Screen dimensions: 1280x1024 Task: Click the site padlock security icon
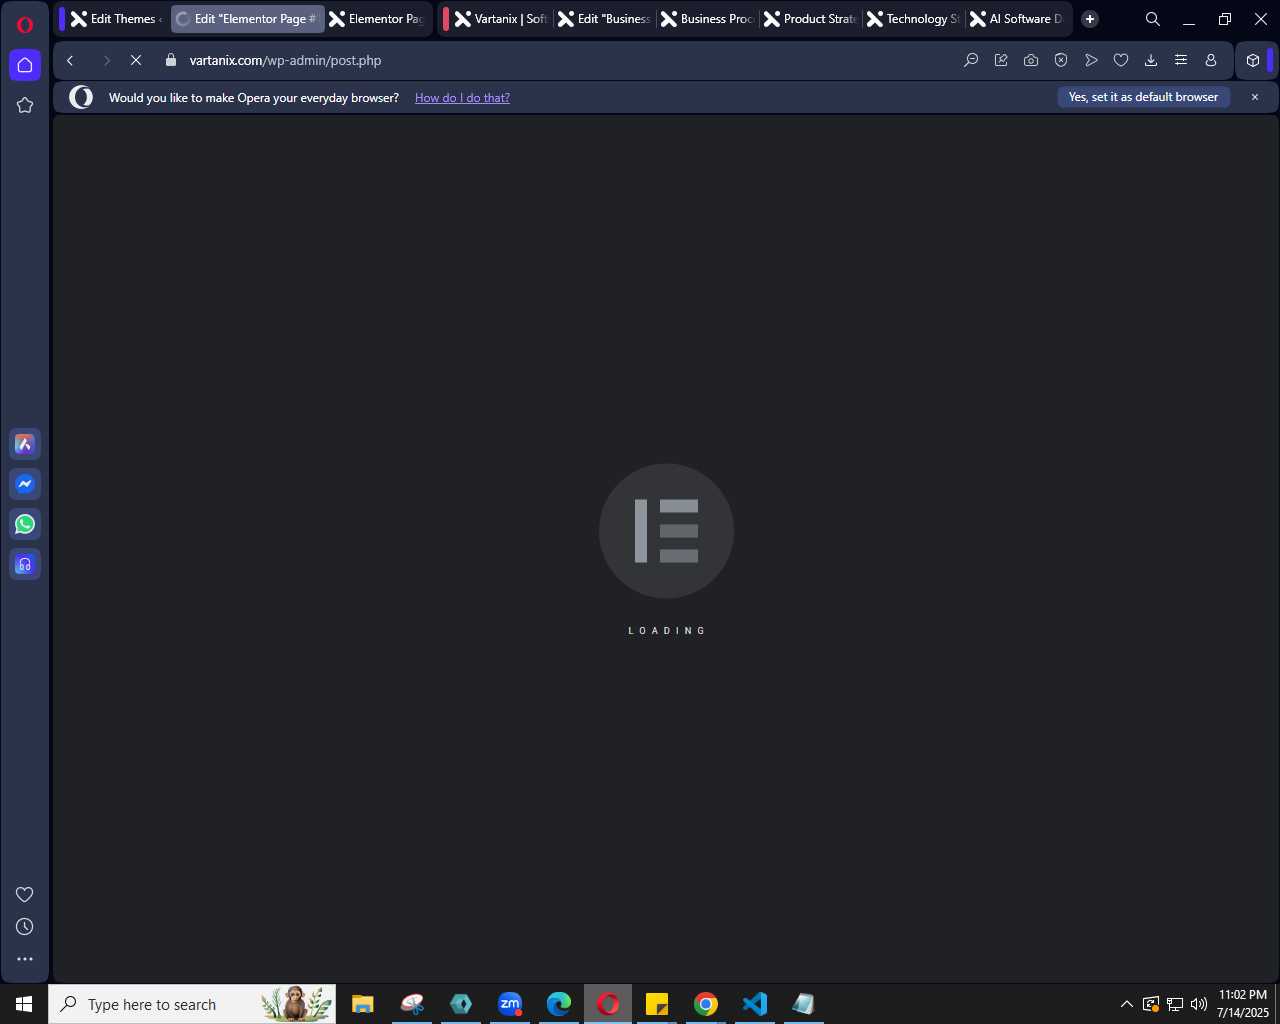coord(171,60)
